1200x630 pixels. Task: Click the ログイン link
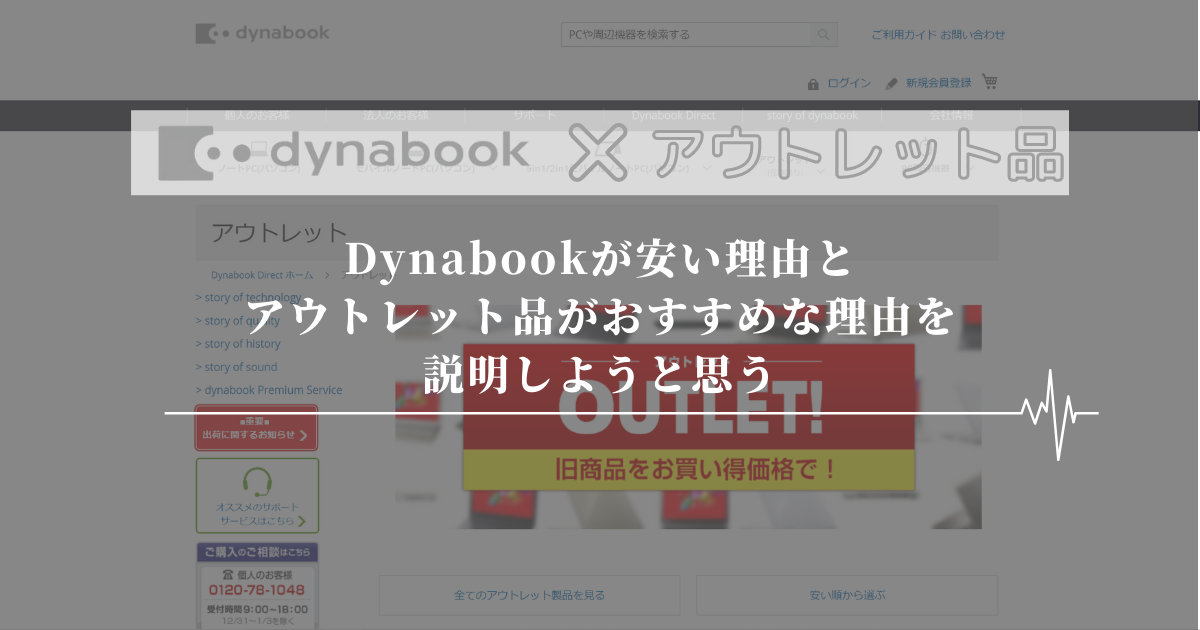tap(849, 83)
